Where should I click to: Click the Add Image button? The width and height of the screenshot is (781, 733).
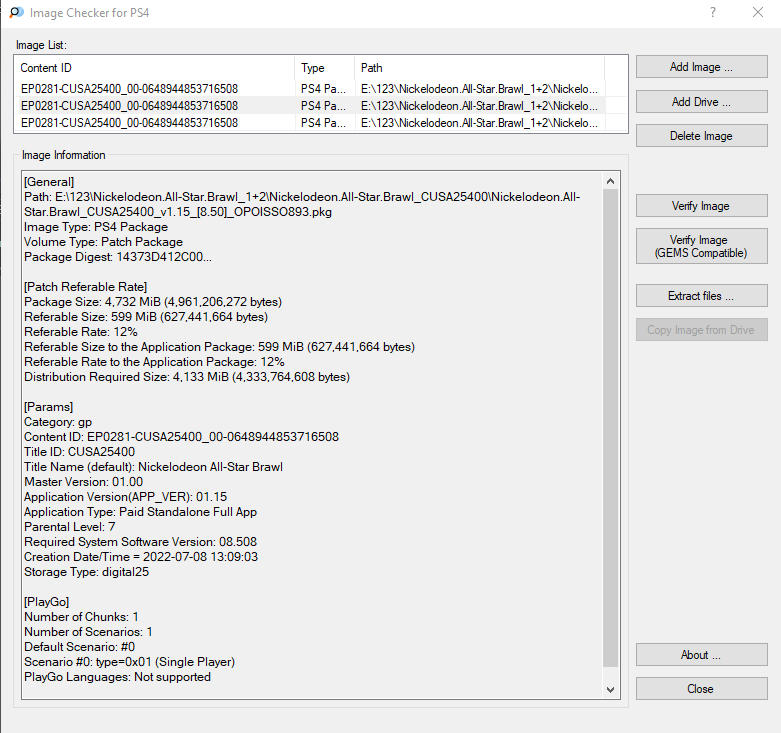click(701, 67)
